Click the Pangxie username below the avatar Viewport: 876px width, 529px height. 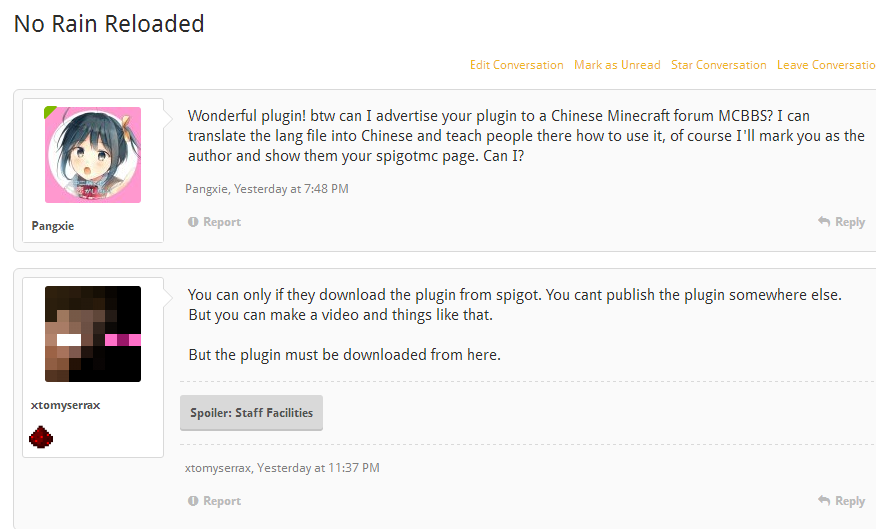pyautogui.click(x=53, y=226)
